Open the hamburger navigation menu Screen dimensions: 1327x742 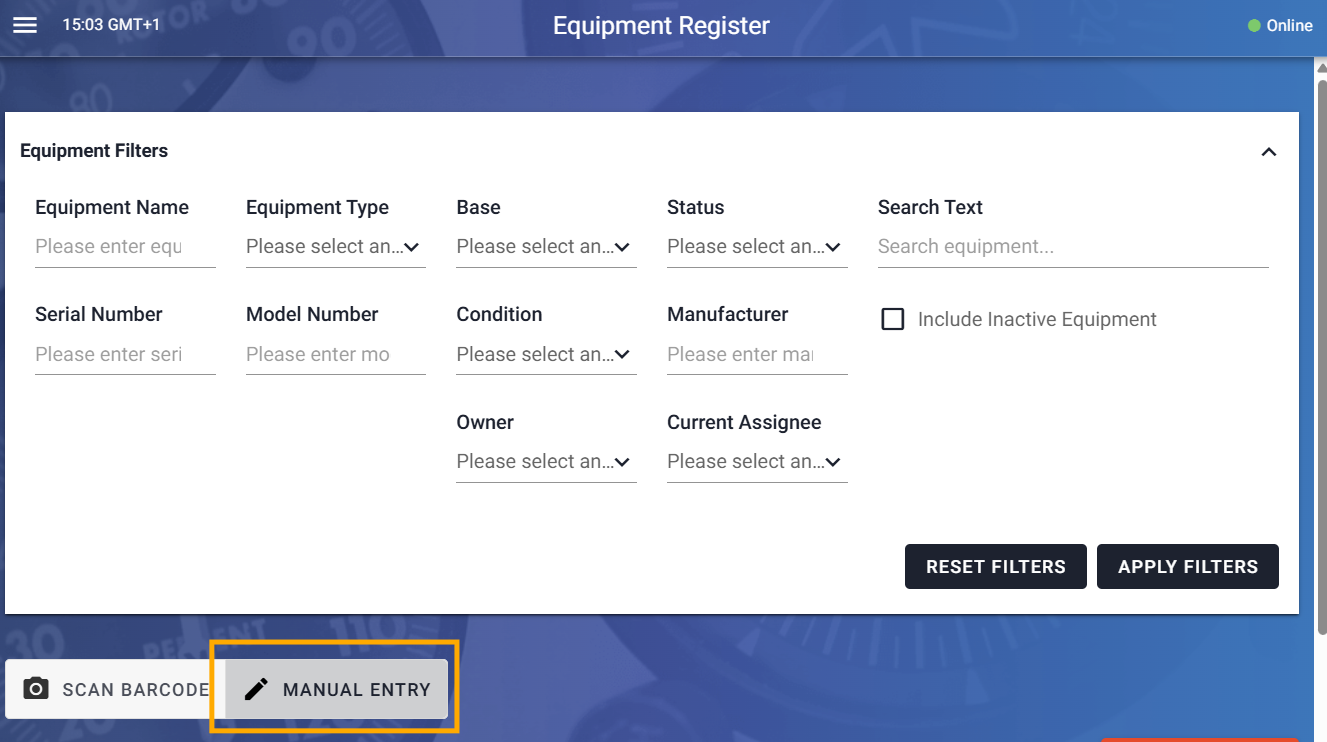click(x=25, y=25)
